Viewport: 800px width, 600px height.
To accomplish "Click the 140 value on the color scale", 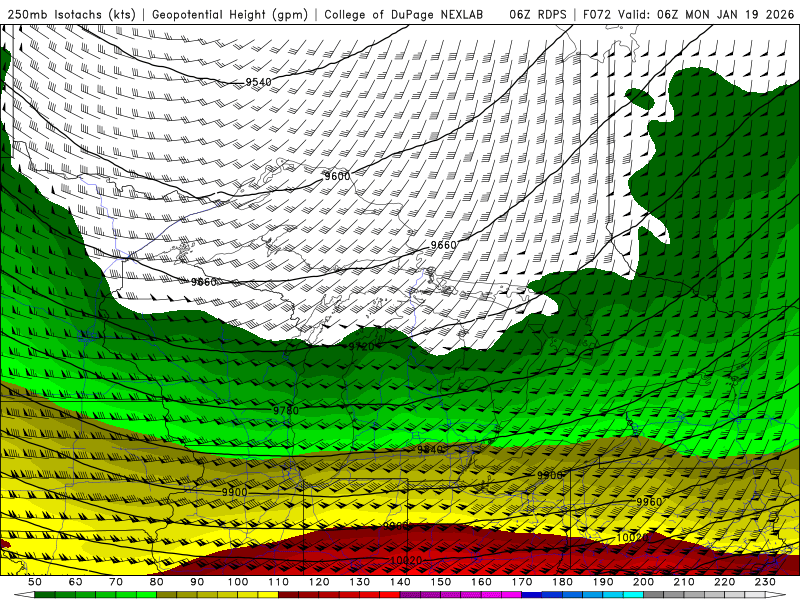I will [x=400, y=582].
